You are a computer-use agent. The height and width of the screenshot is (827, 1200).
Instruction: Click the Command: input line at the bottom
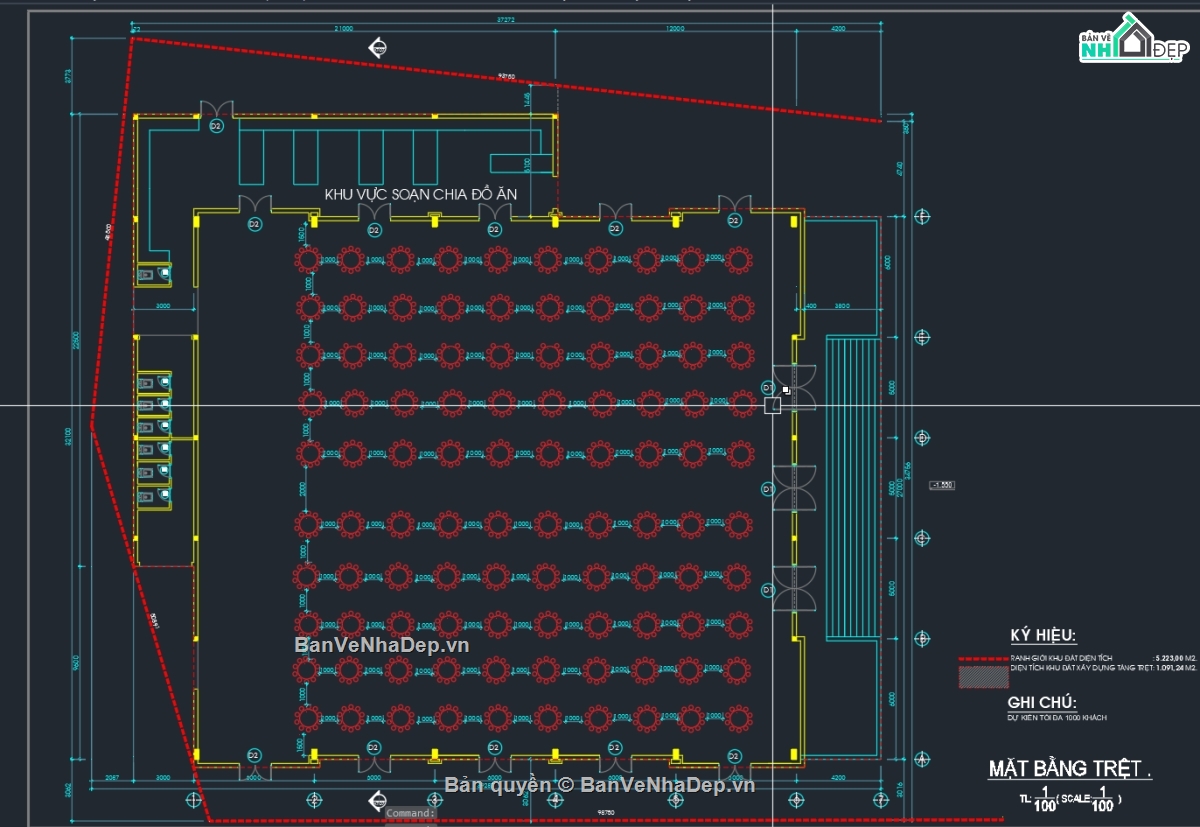click(411, 813)
